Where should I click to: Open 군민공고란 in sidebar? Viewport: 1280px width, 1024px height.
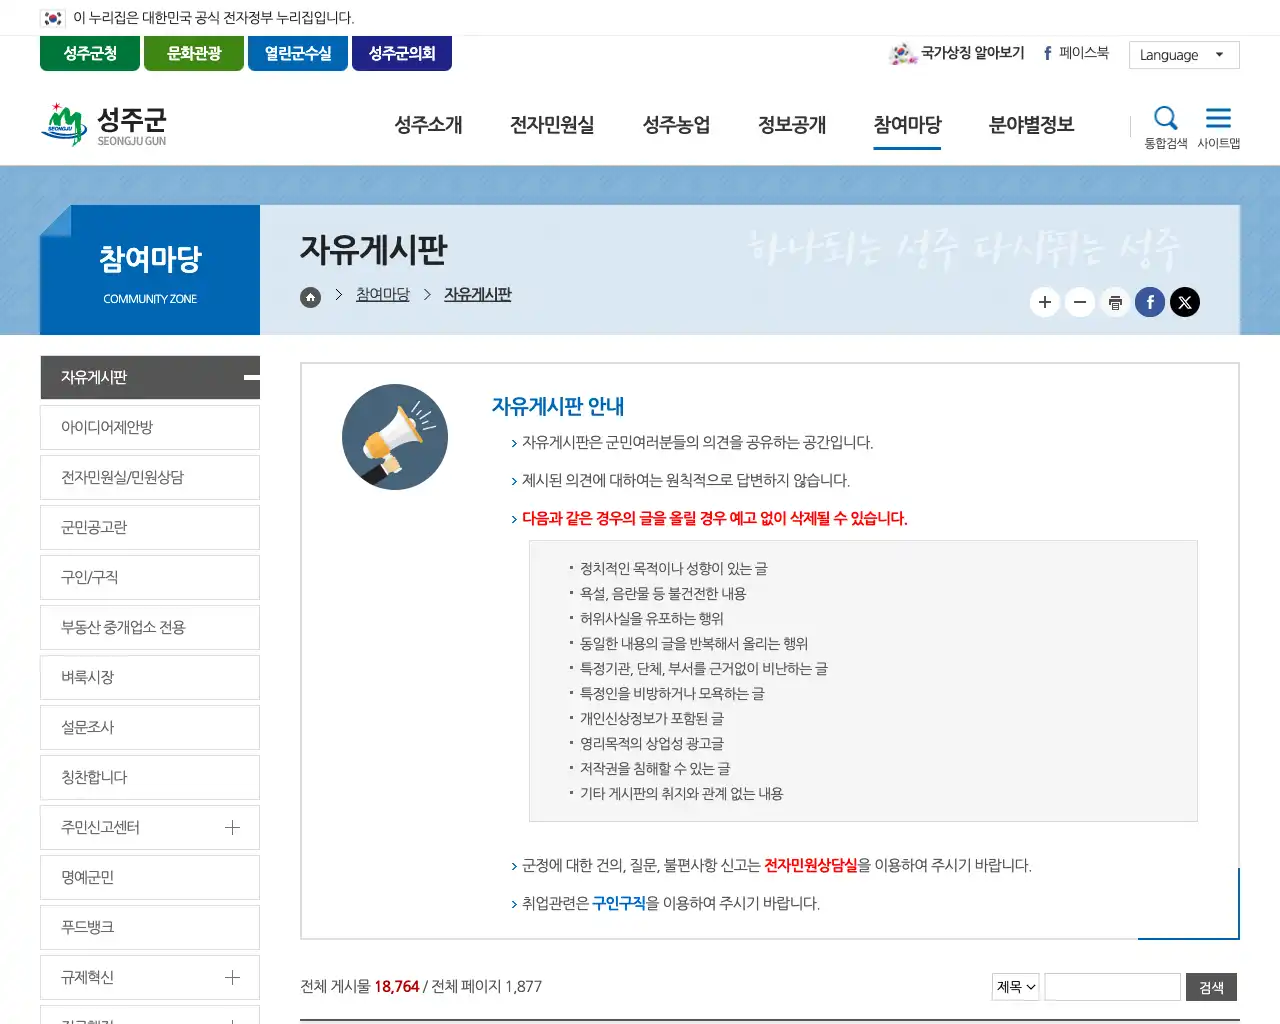150,527
